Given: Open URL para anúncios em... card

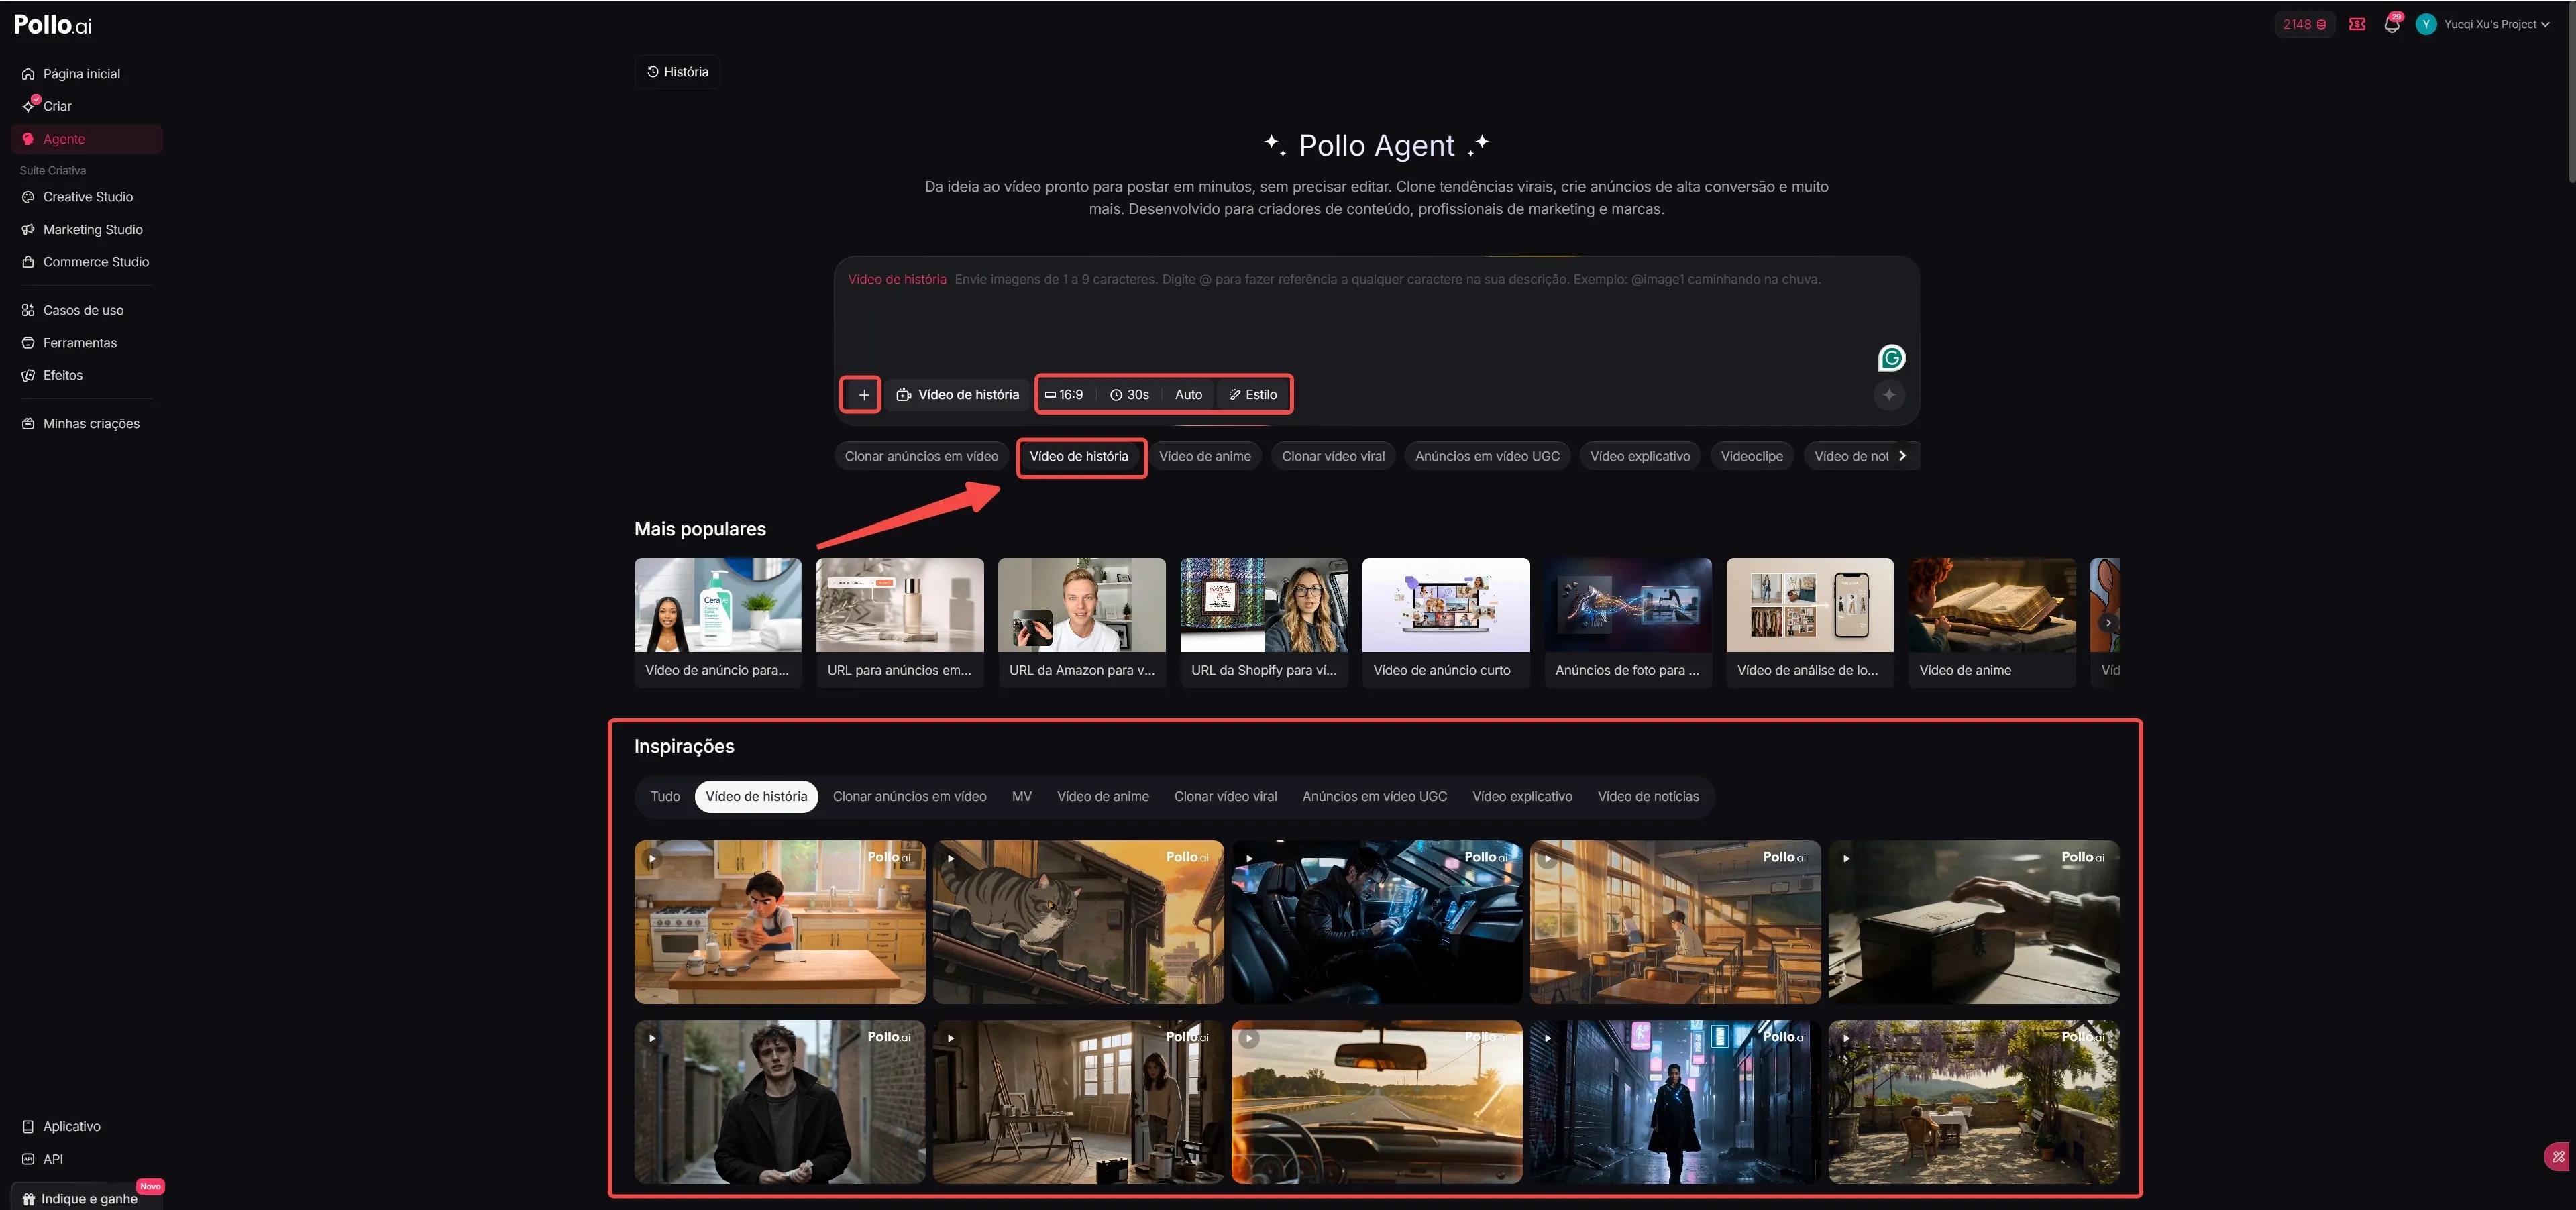Looking at the screenshot, I should tap(899, 622).
